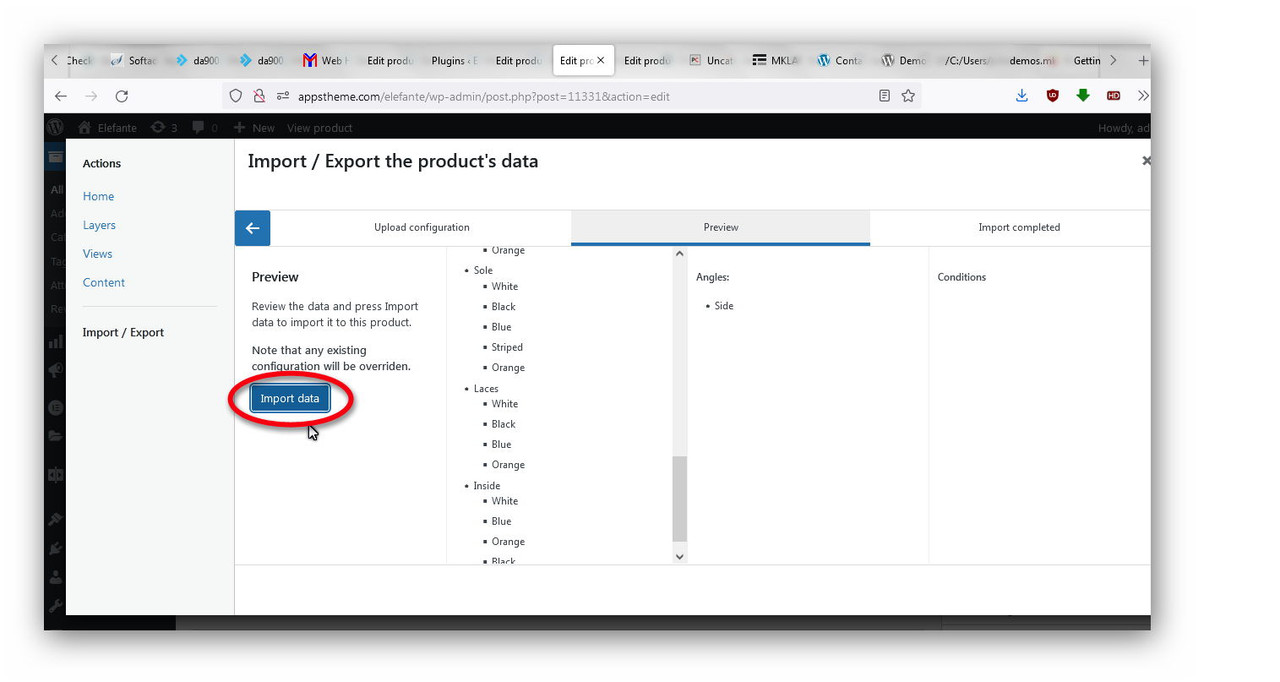Show more toolbar tools overflow chevron
The width and height of the screenshot is (1280, 682).
coord(1143,96)
